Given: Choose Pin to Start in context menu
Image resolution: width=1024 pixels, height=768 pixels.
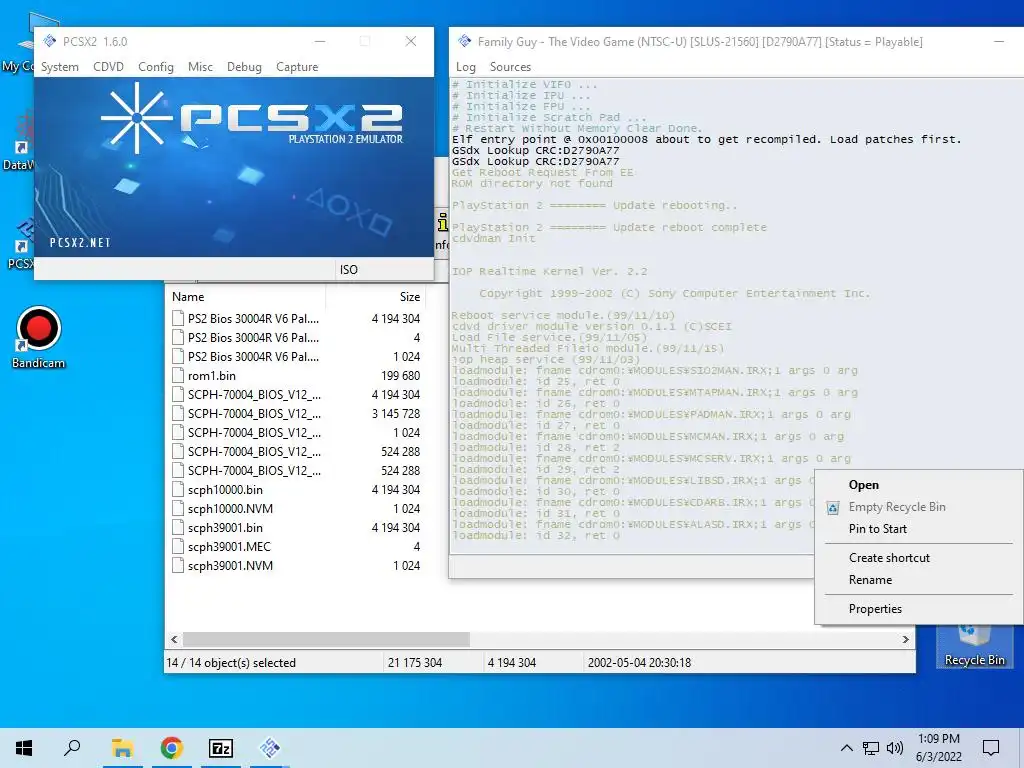Looking at the screenshot, I should 878,529.
